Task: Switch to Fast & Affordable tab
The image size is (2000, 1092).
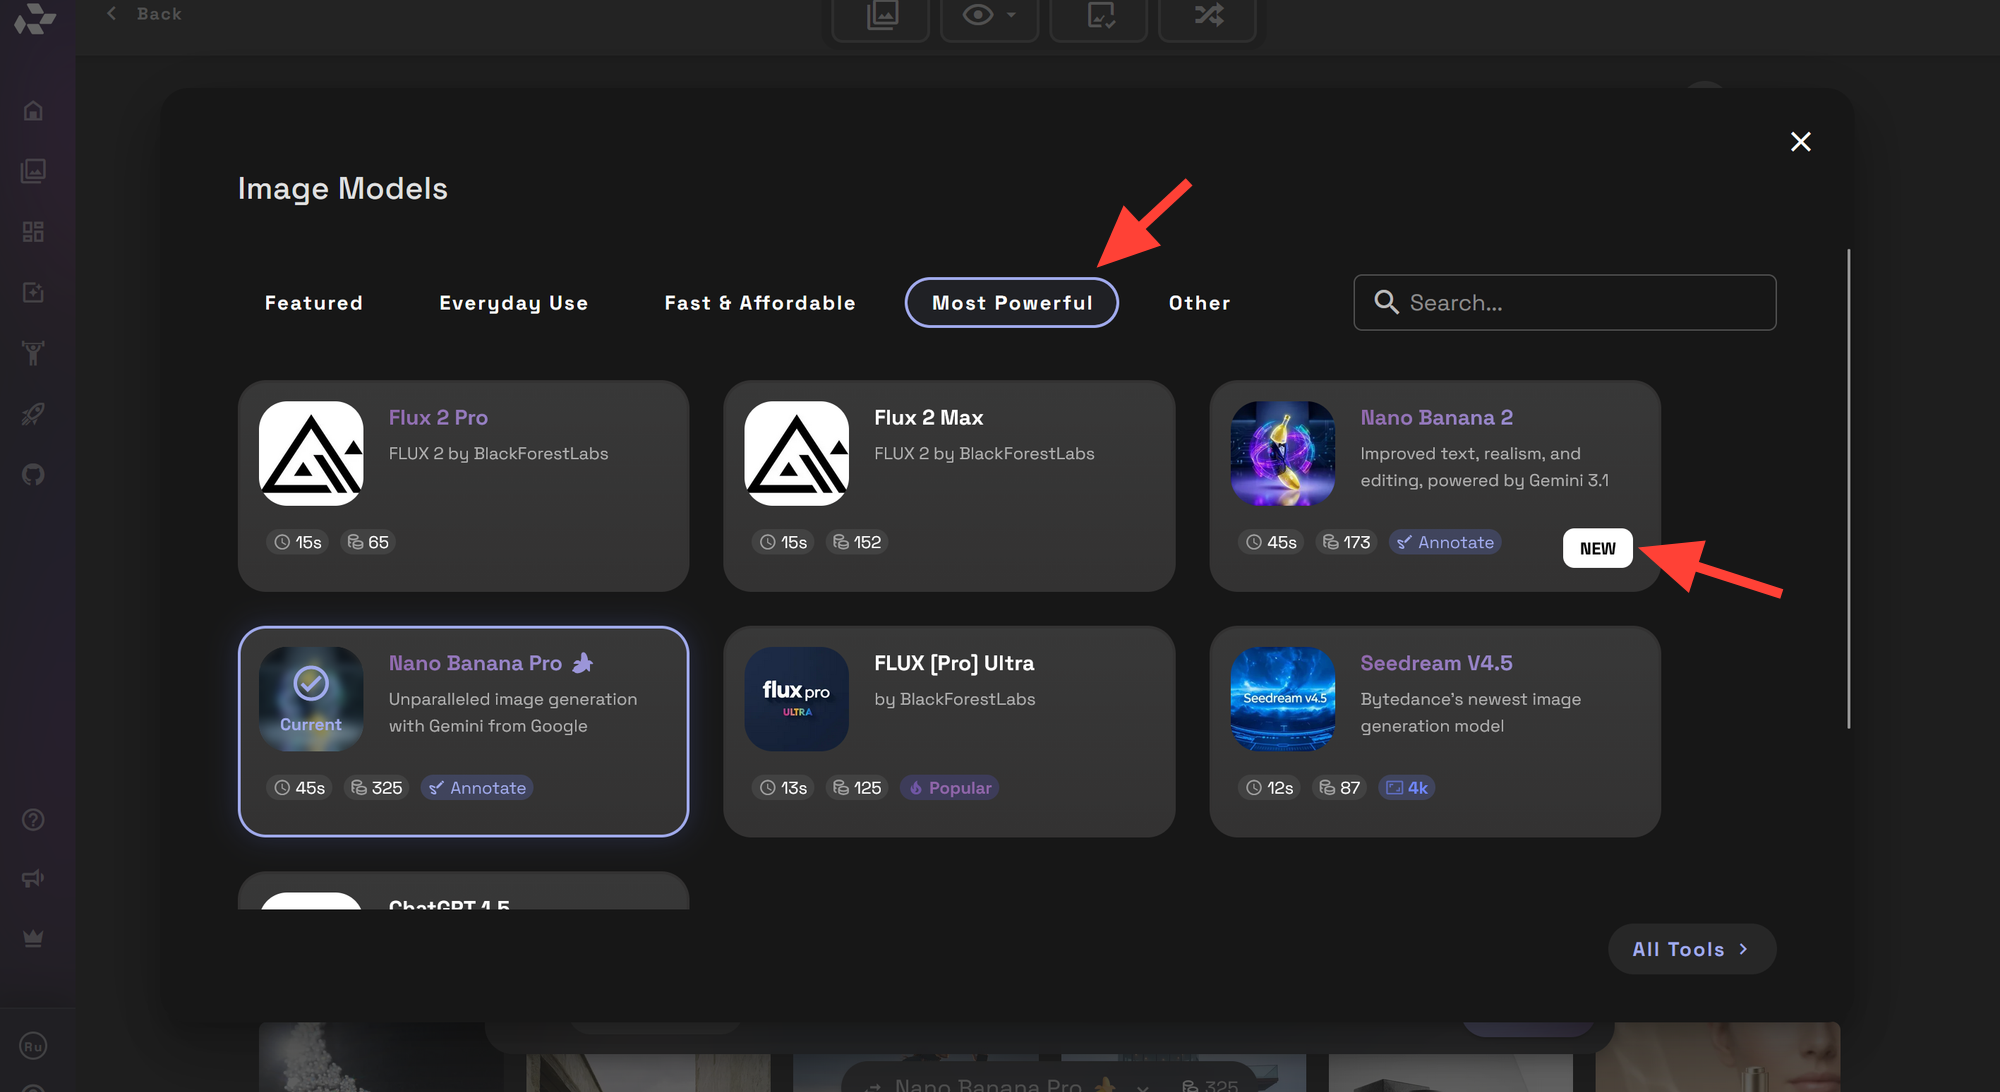Action: click(x=760, y=303)
